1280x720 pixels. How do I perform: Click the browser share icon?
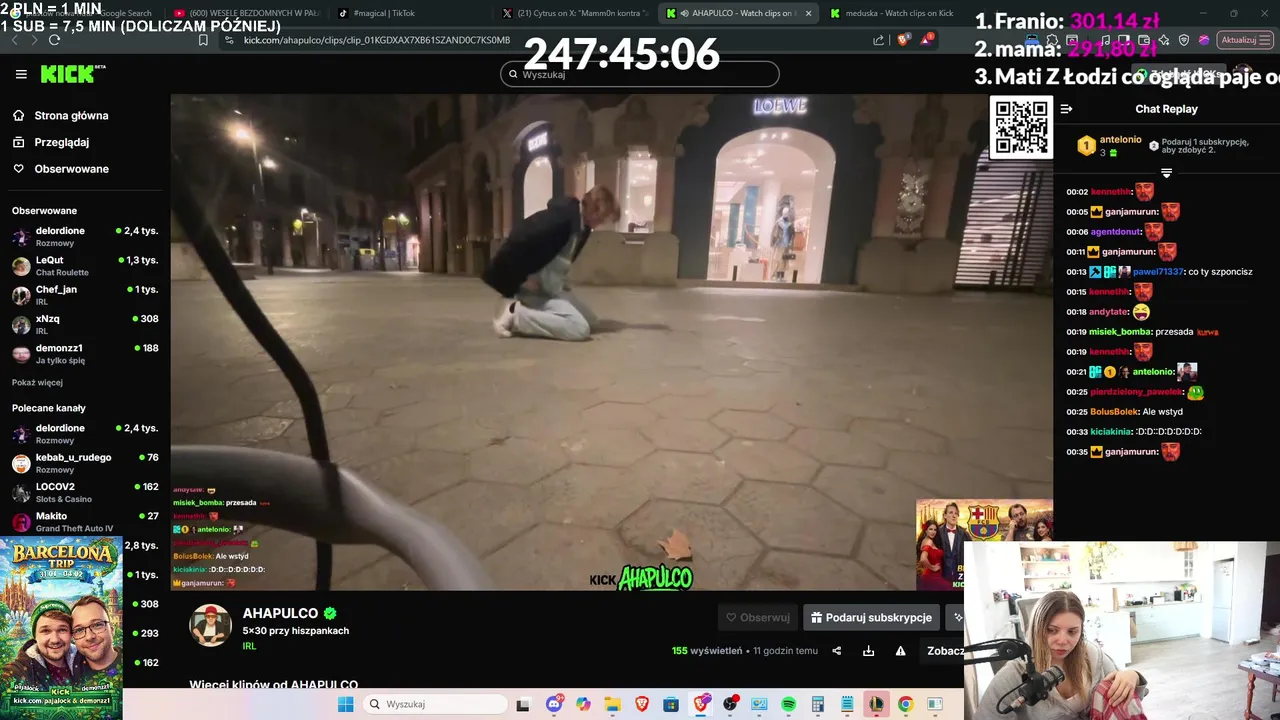coord(878,40)
